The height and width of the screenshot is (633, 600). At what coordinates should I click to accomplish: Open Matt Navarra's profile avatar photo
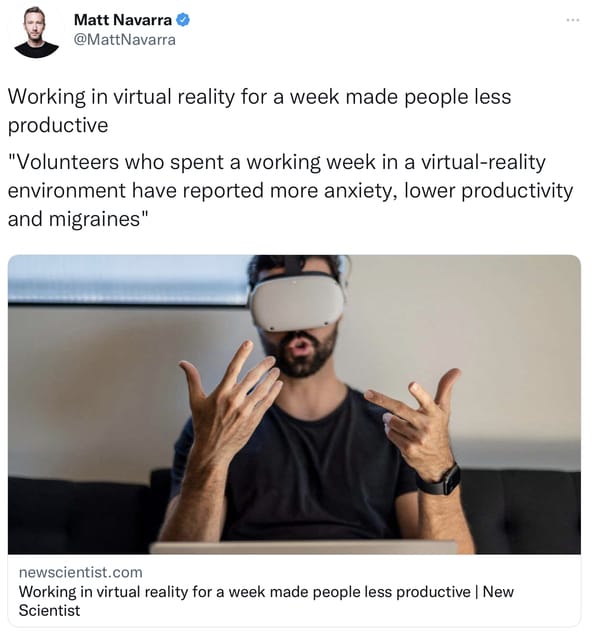click(36, 32)
